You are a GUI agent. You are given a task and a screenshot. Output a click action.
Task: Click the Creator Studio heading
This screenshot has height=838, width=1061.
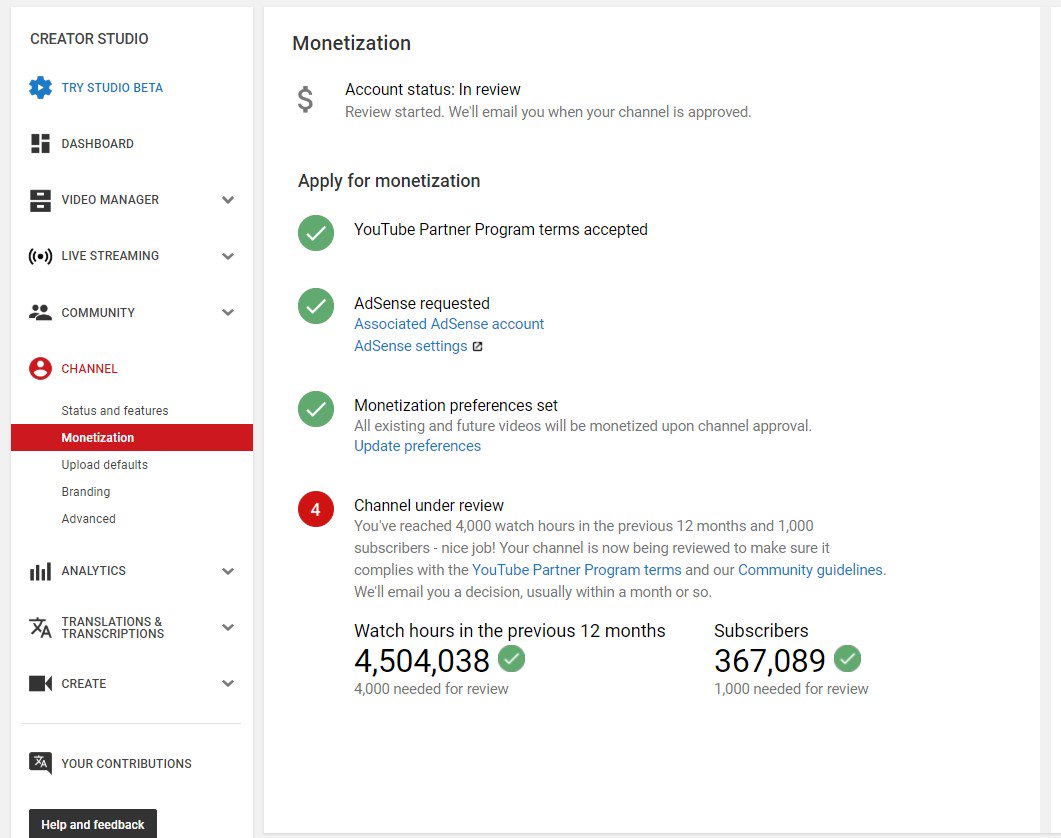pos(89,39)
